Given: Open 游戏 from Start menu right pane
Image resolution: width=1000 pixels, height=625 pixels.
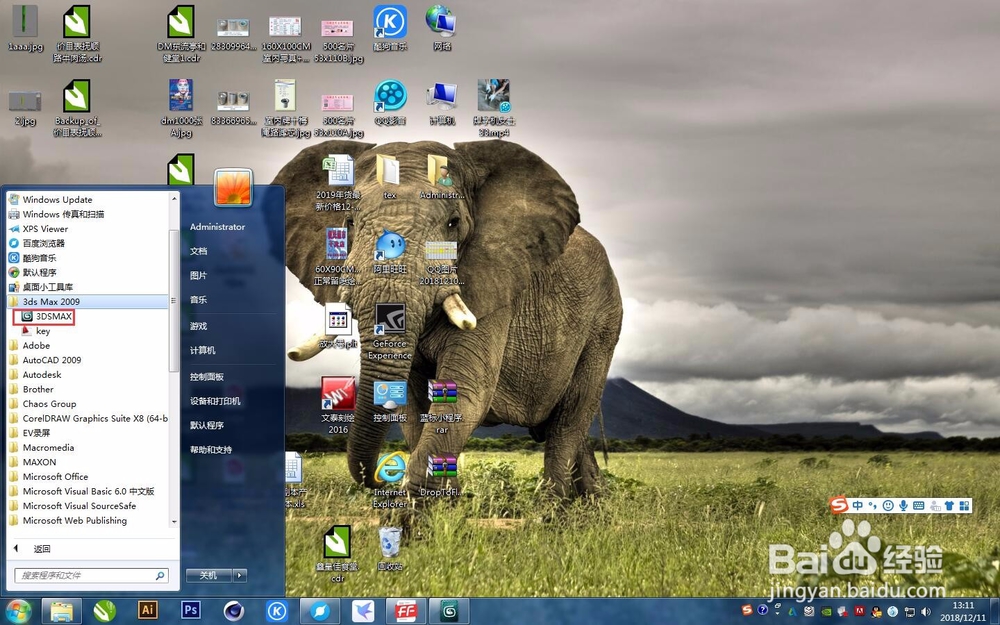Looking at the screenshot, I should [x=198, y=326].
